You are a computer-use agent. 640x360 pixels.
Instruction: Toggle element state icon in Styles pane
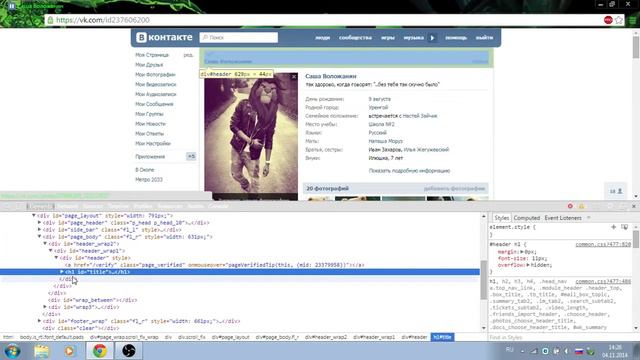click(624, 227)
